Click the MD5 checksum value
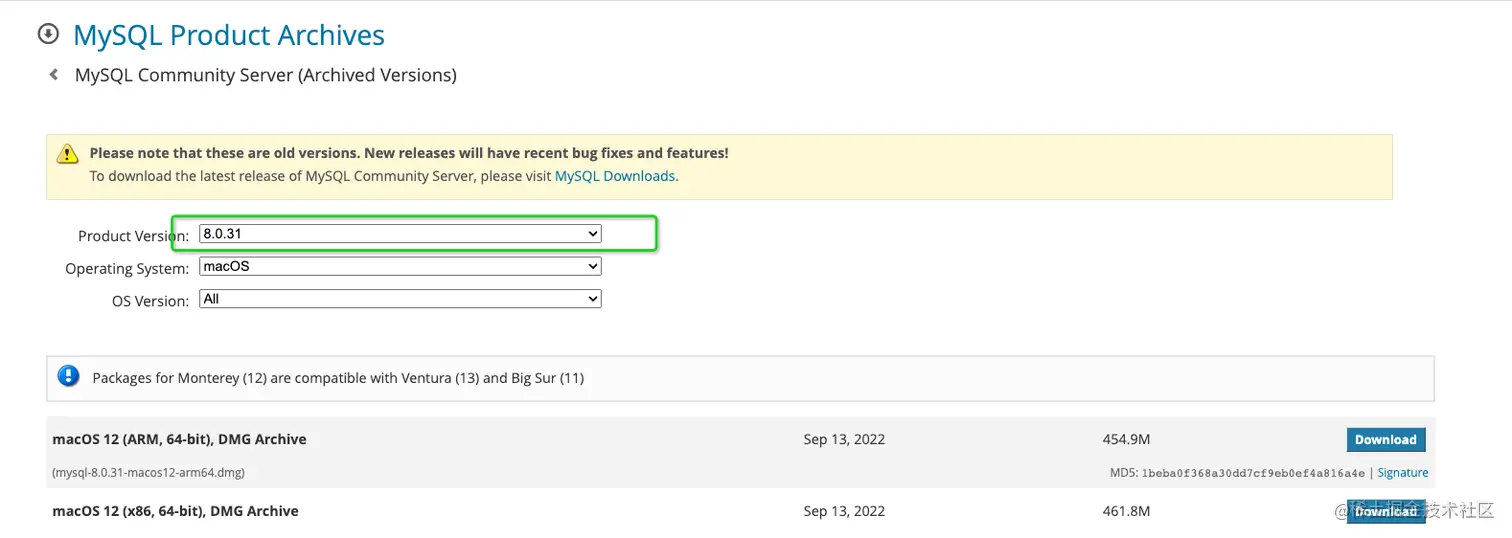Viewport: 1512px width, 538px height. click(1253, 473)
